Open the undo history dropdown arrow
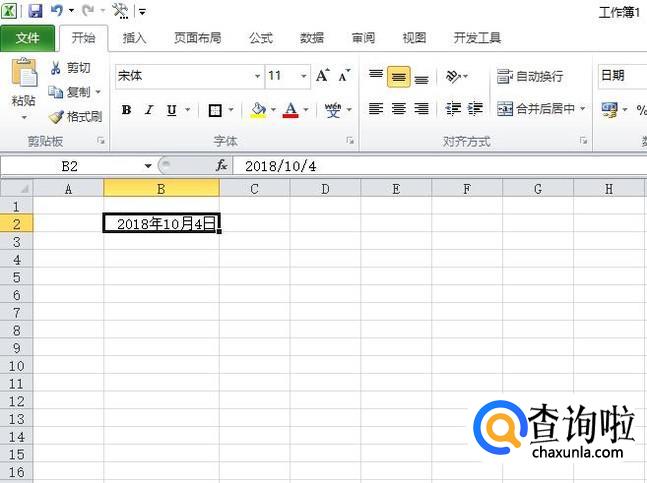 [x=71, y=11]
